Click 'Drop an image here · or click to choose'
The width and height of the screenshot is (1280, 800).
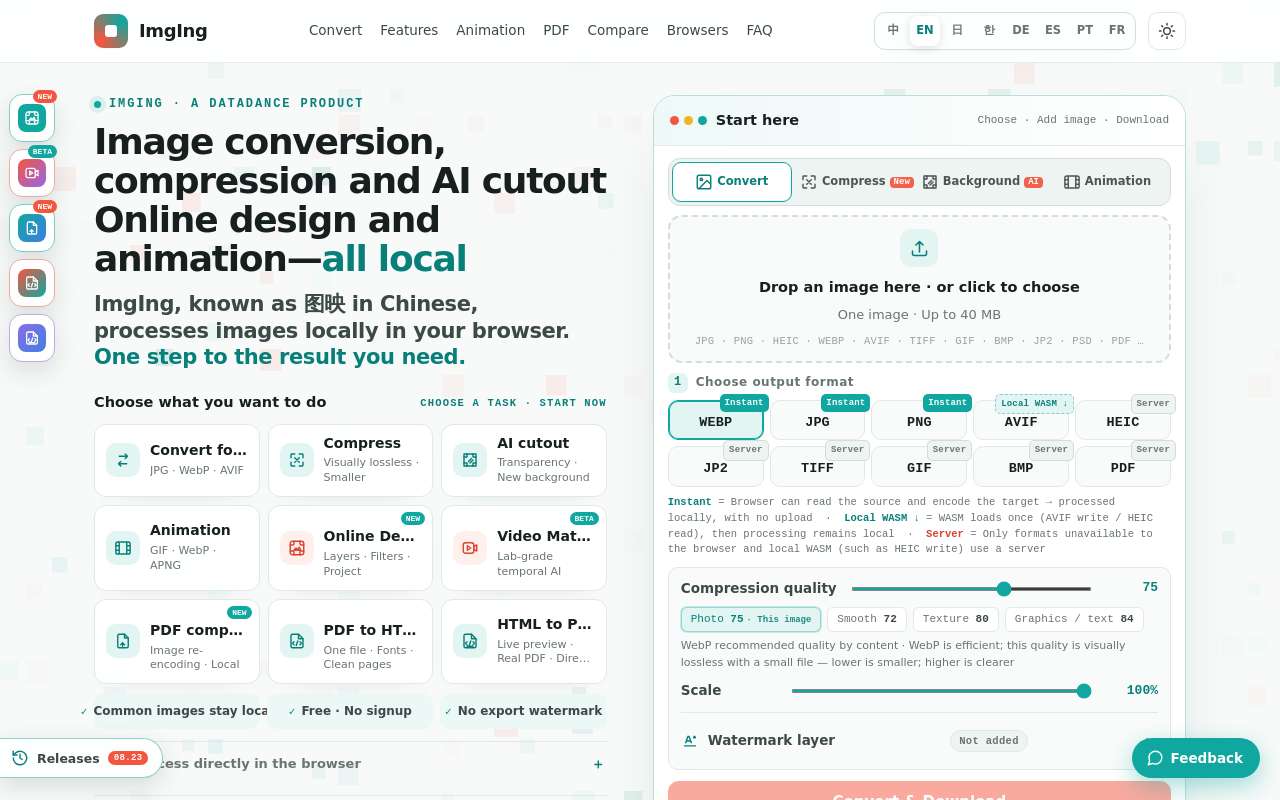[919, 287]
